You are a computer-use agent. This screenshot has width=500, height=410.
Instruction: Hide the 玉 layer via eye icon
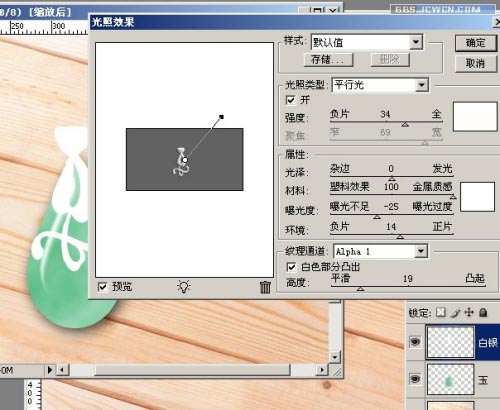tap(415, 379)
